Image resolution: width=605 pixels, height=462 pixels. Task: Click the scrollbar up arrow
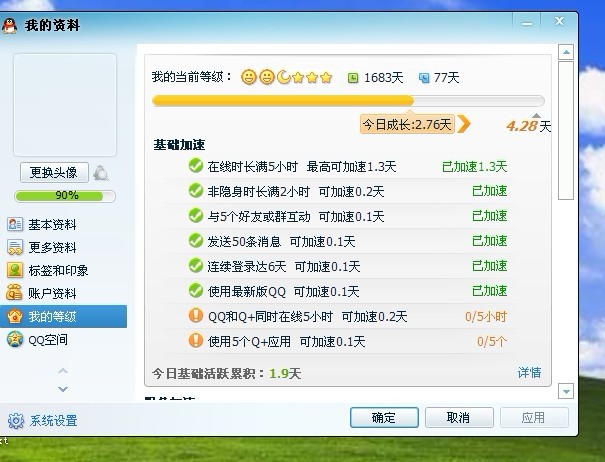pos(566,52)
